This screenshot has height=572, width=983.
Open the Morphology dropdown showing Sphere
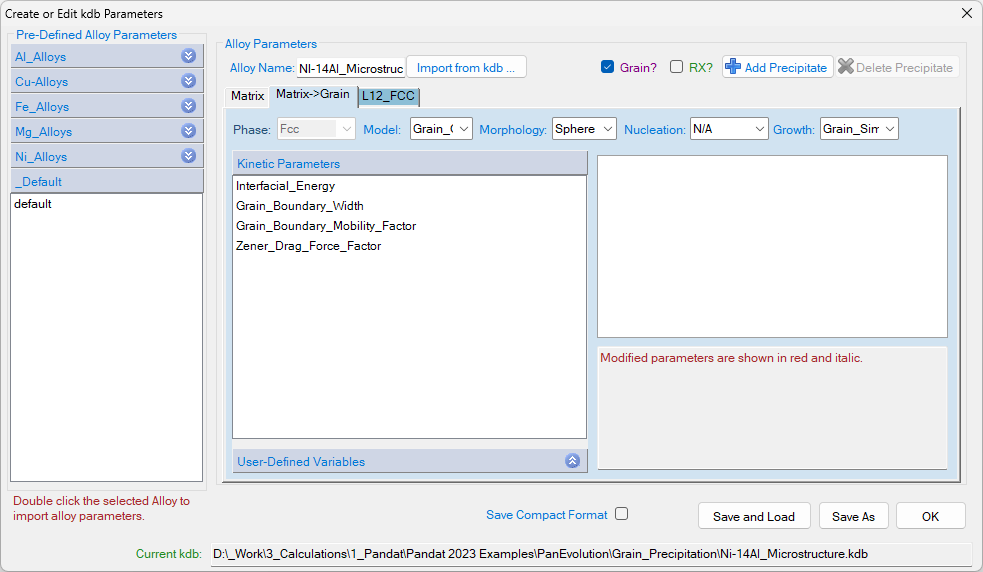[584, 129]
